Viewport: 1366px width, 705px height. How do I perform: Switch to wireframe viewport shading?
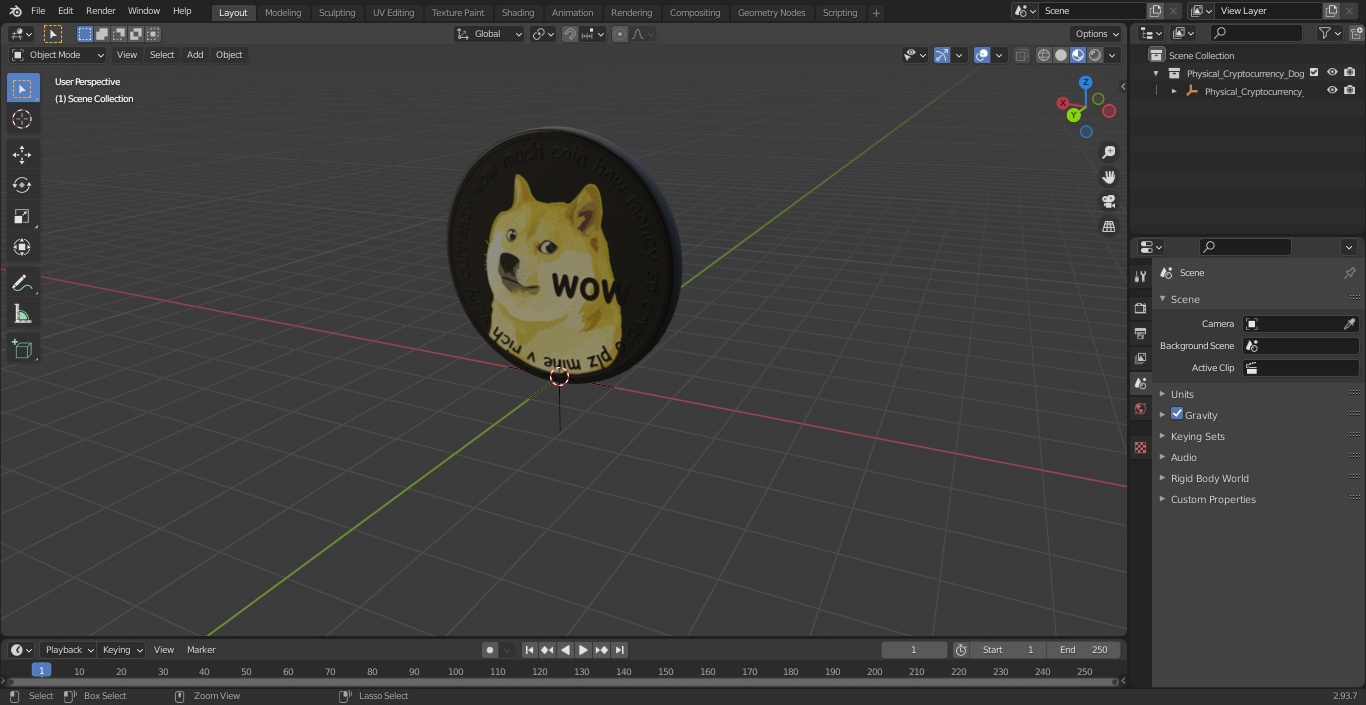tap(1044, 55)
